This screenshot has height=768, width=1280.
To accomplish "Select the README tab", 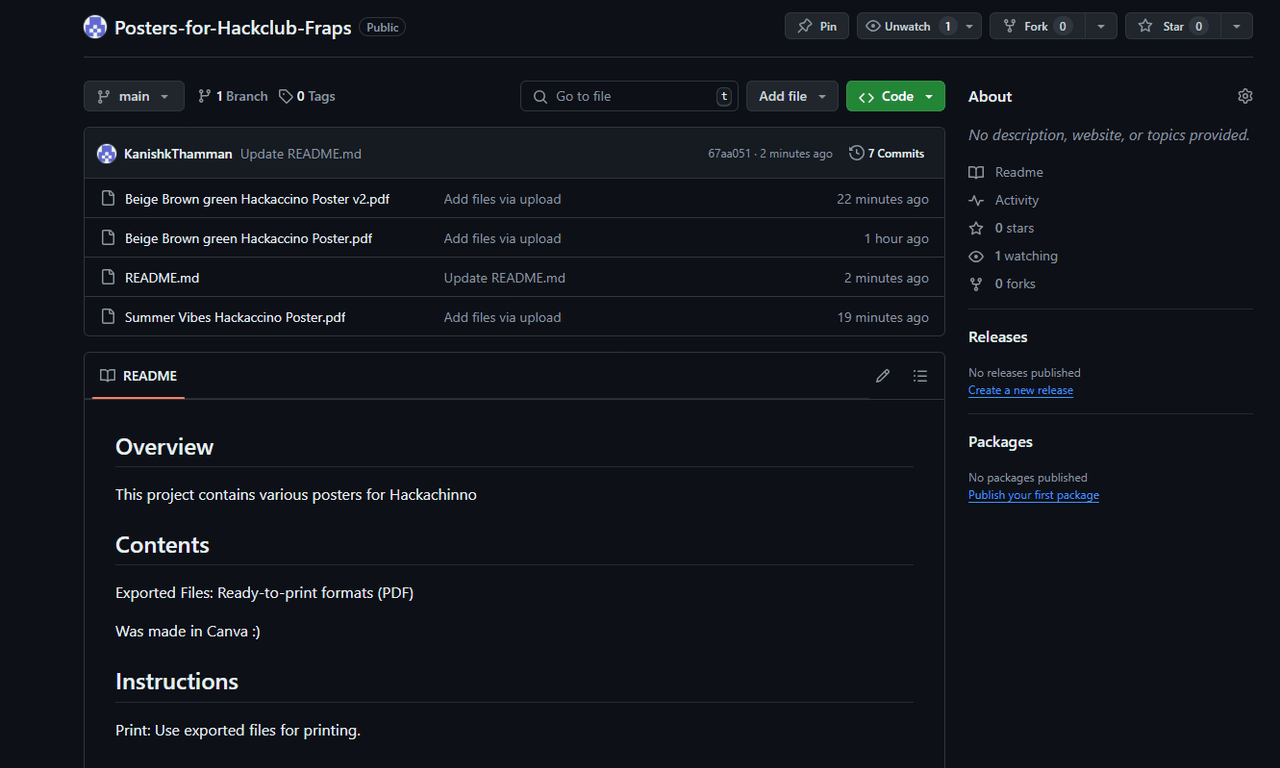I will coord(138,376).
